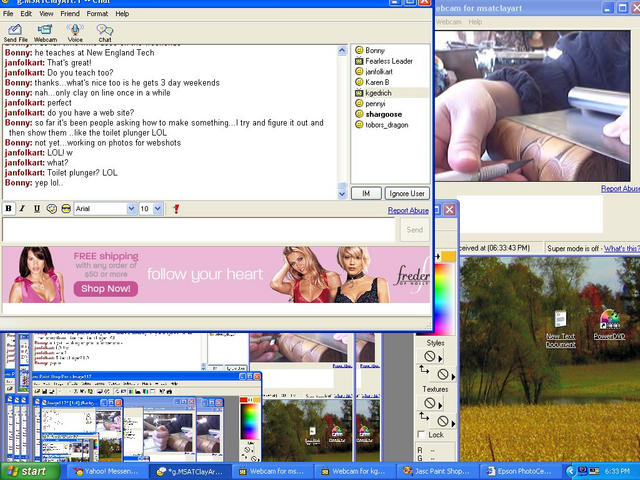Enable Voice chat via toolbar icon

click(x=75, y=33)
